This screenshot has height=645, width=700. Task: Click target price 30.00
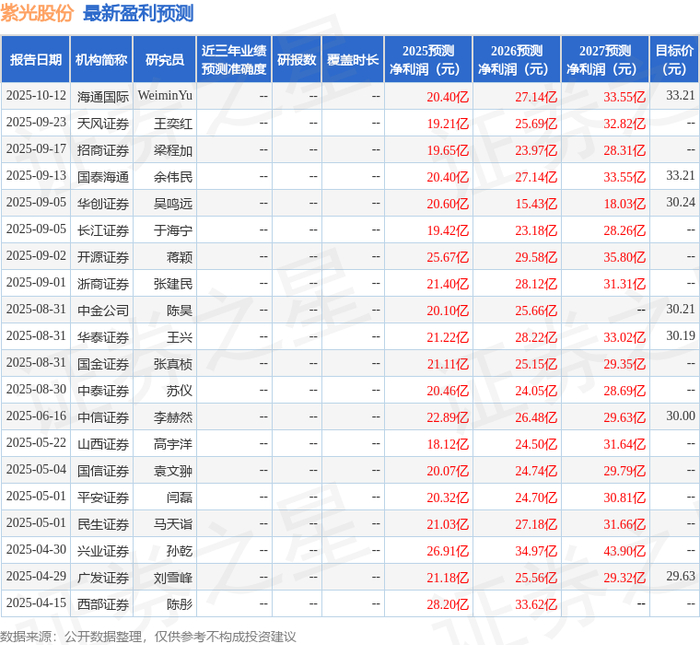point(681,416)
